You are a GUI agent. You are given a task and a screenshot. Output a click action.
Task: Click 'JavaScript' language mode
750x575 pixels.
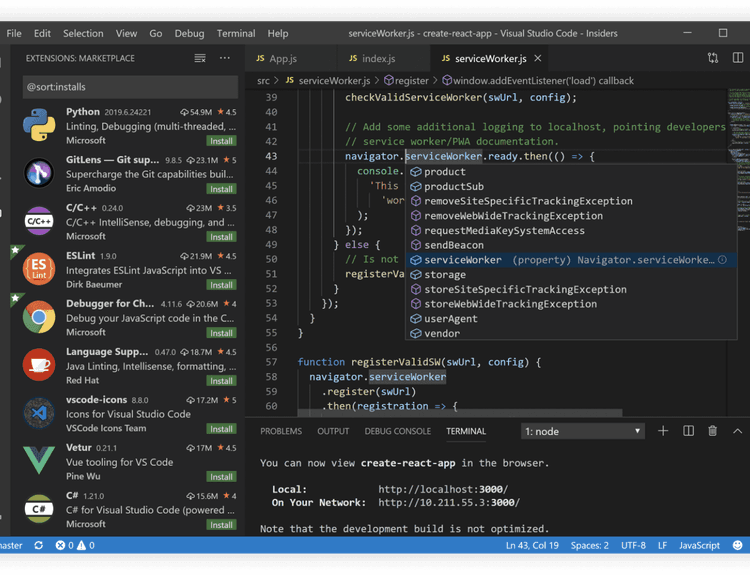click(699, 545)
